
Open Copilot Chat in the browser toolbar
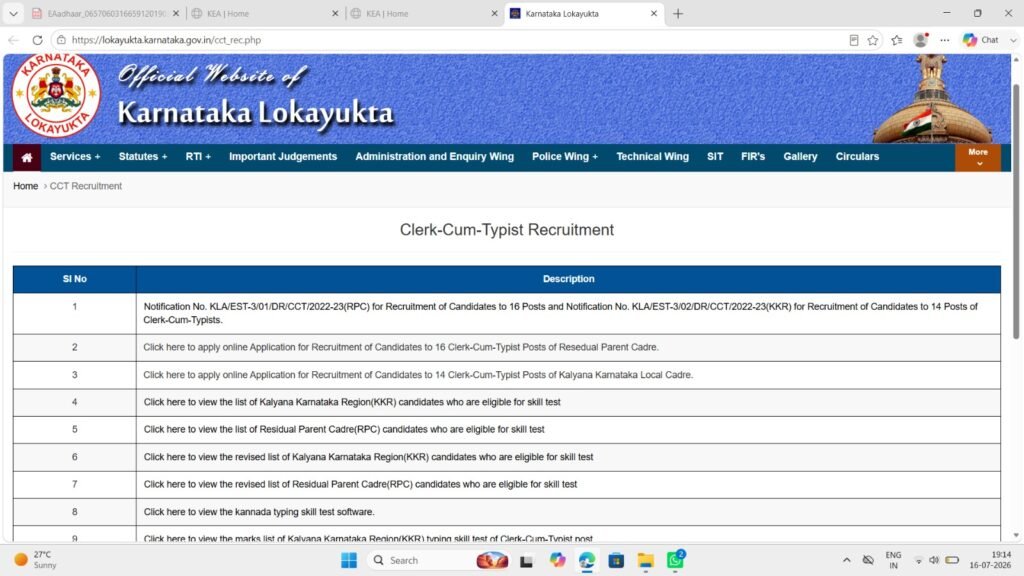981,40
